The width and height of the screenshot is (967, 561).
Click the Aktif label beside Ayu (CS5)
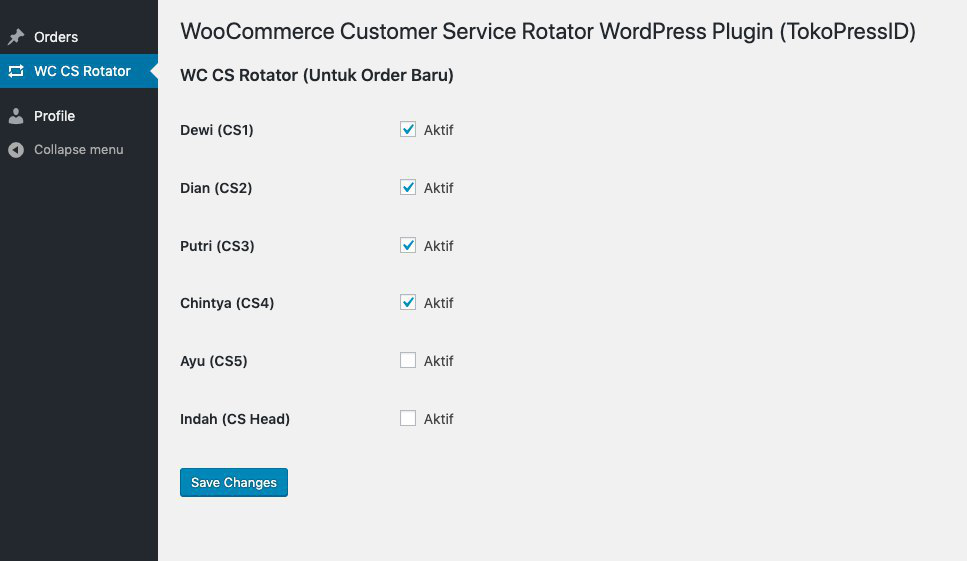tap(438, 361)
